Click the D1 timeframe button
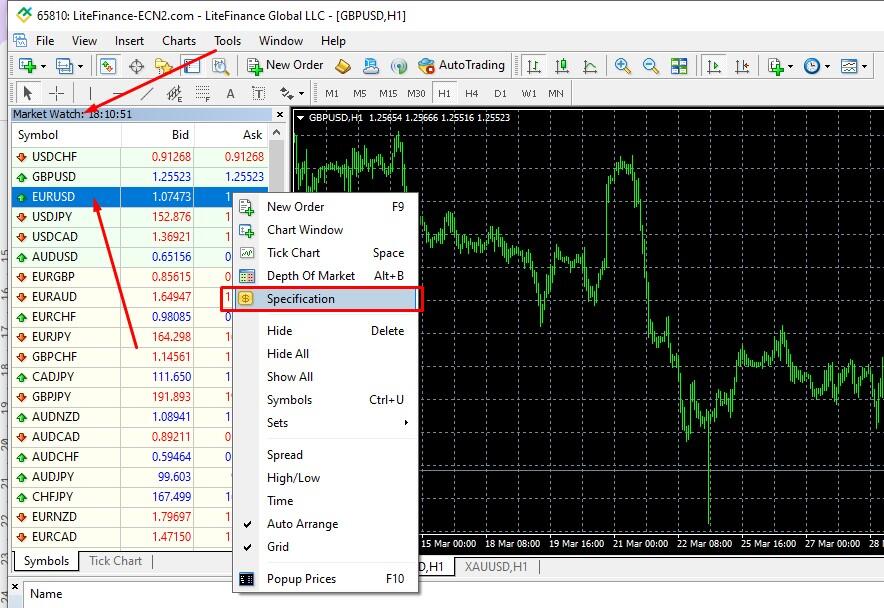 501,92
